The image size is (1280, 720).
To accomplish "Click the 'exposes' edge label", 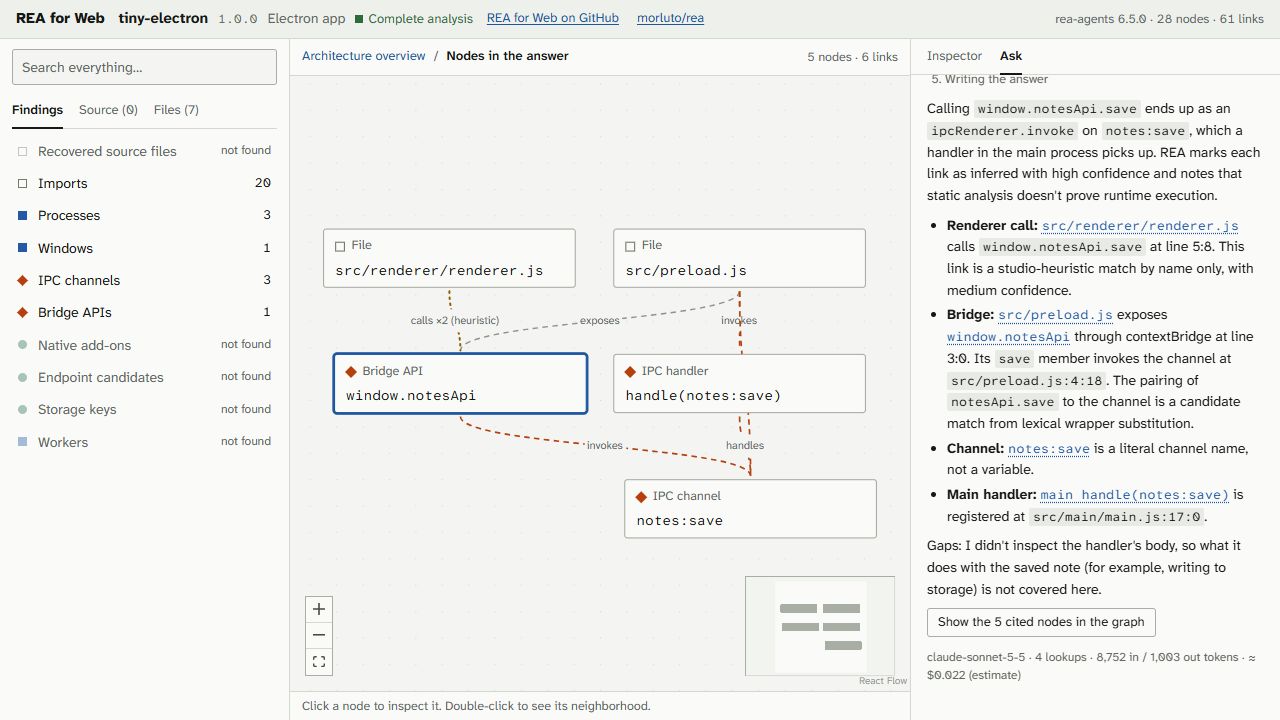I will click(600, 321).
